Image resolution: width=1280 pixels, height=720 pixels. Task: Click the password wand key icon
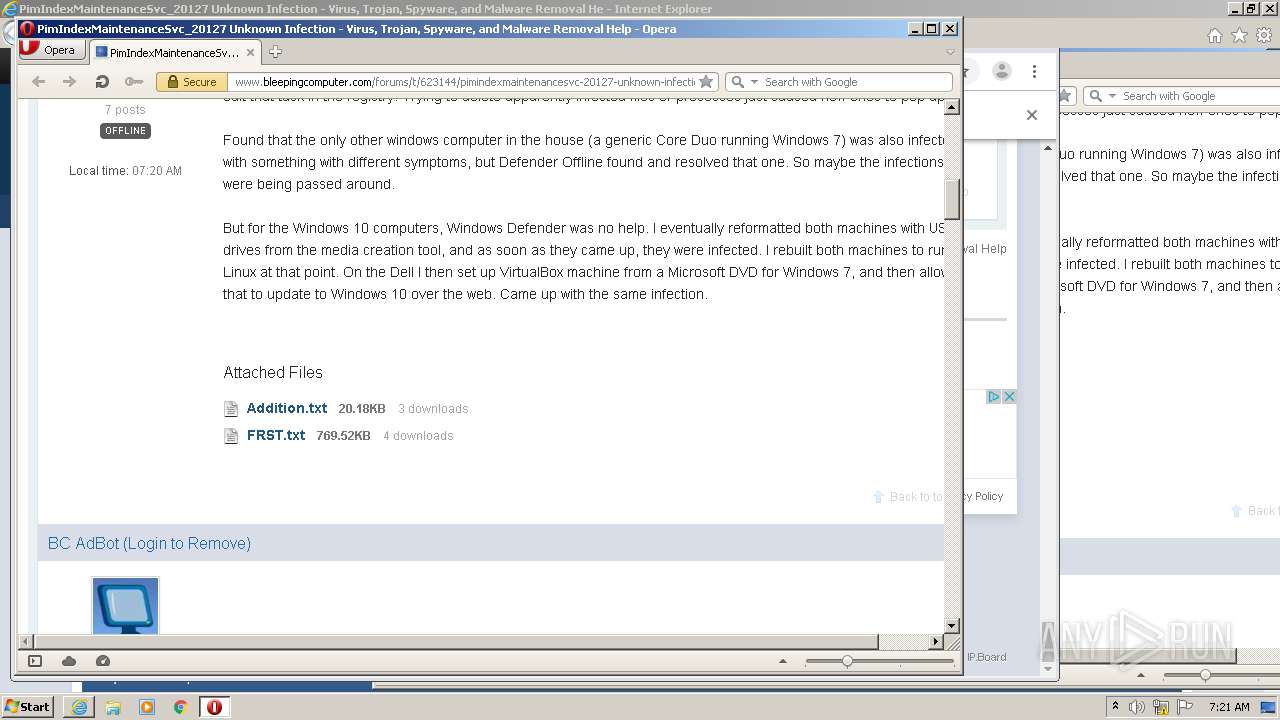point(133,82)
